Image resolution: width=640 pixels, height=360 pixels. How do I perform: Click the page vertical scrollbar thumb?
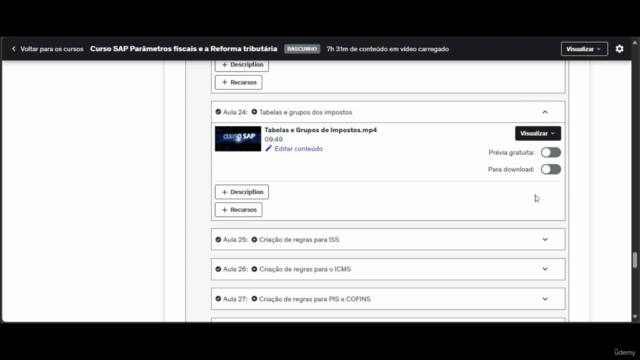click(x=635, y=260)
